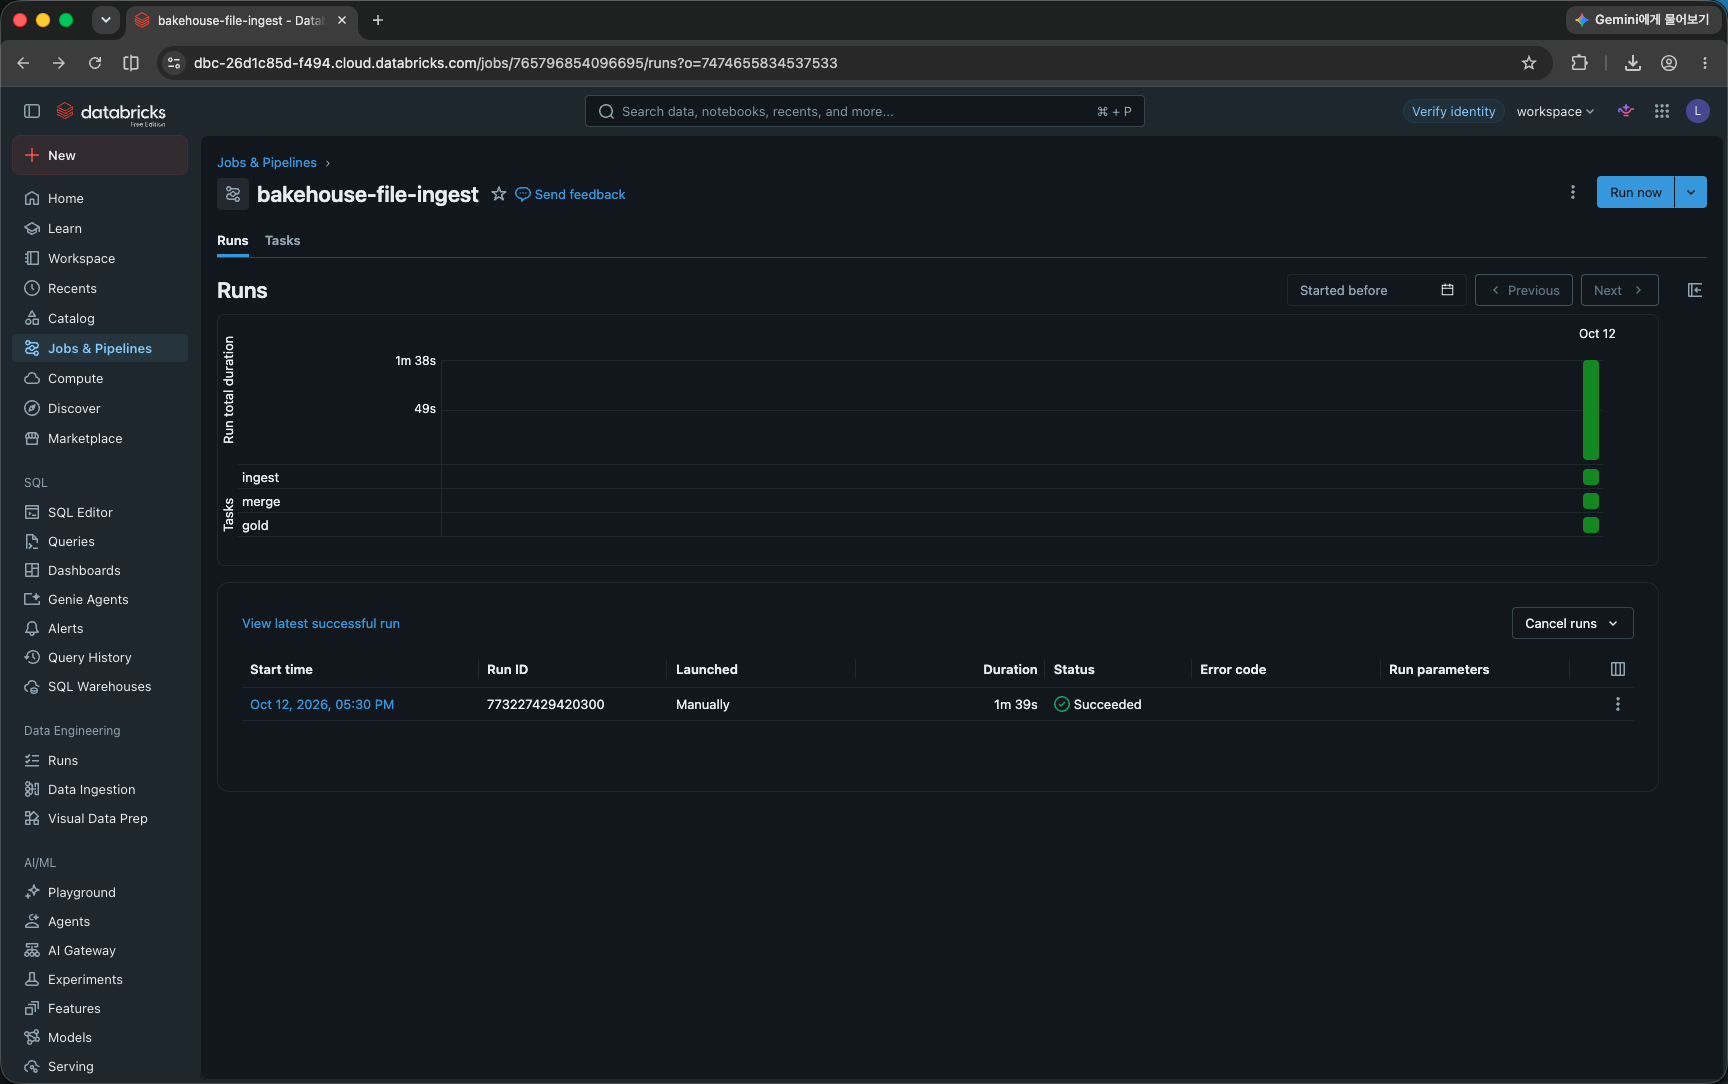Image resolution: width=1728 pixels, height=1084 pixels.
Task: Open the user avatar L menu
Action: 1698,111
